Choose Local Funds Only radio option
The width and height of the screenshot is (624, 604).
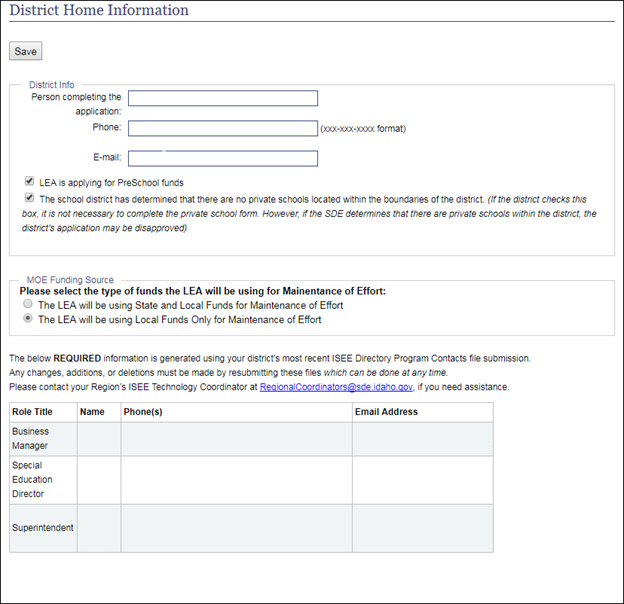(x=28, y=320)
